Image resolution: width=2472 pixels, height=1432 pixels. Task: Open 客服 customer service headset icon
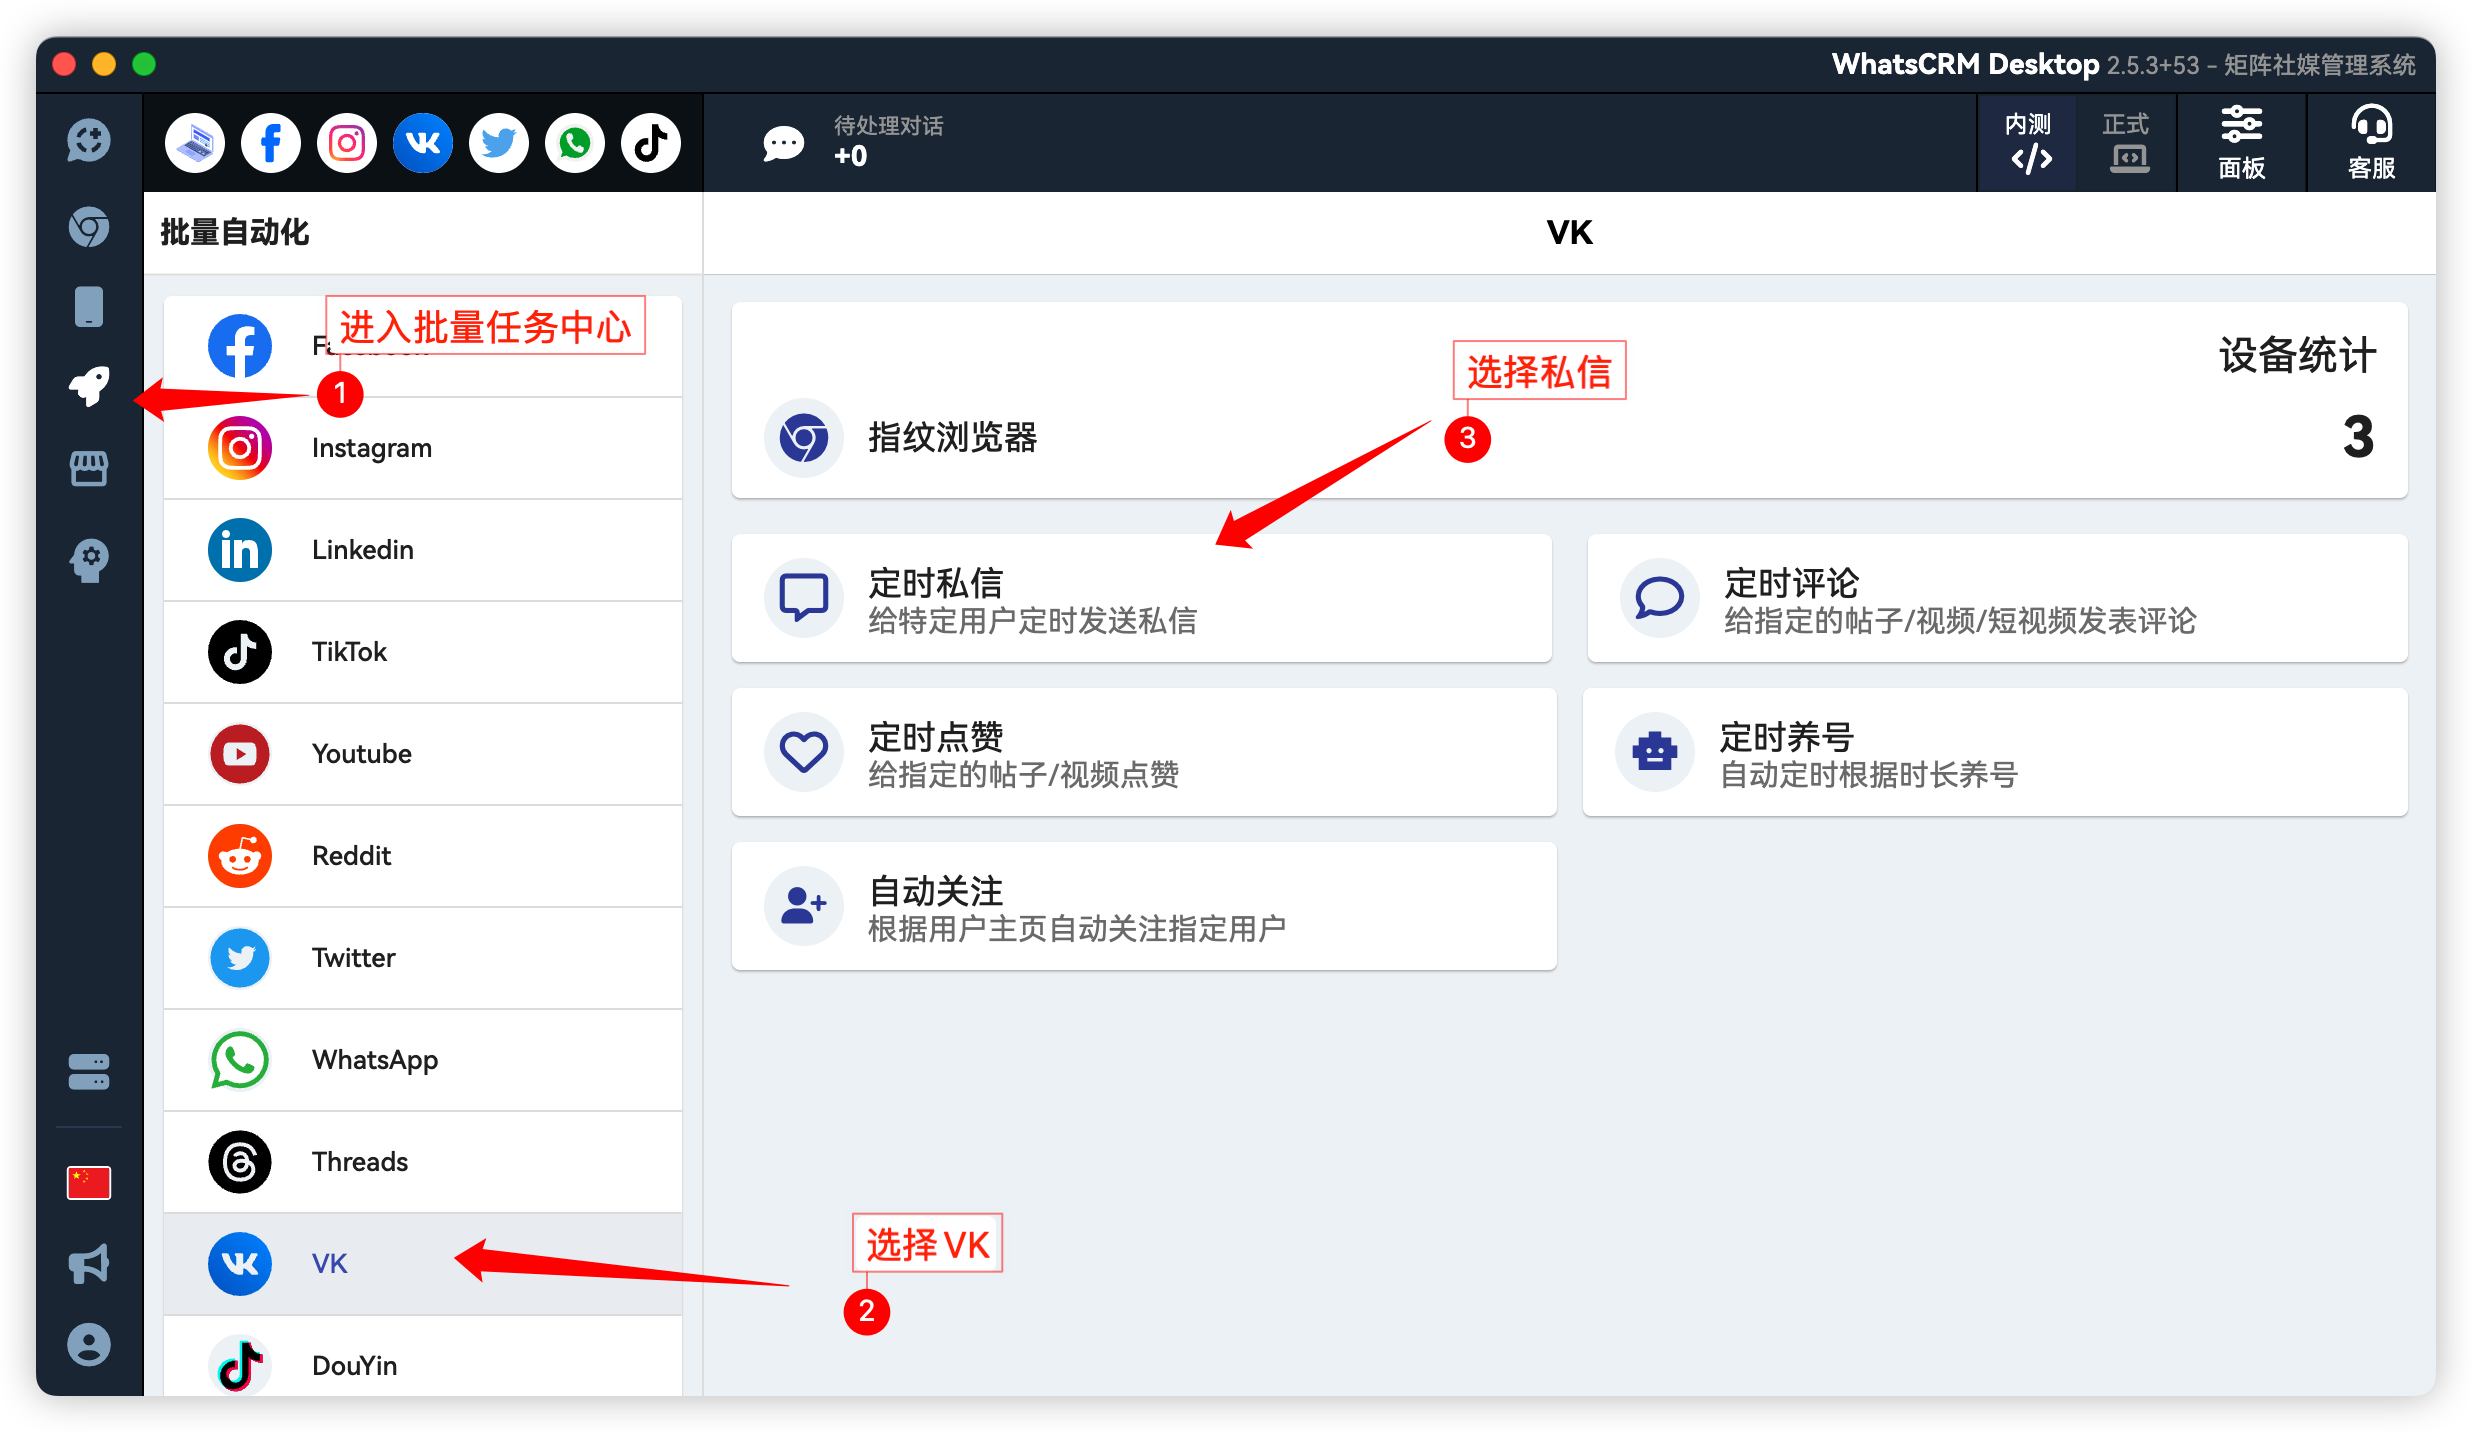(2370, 142)
